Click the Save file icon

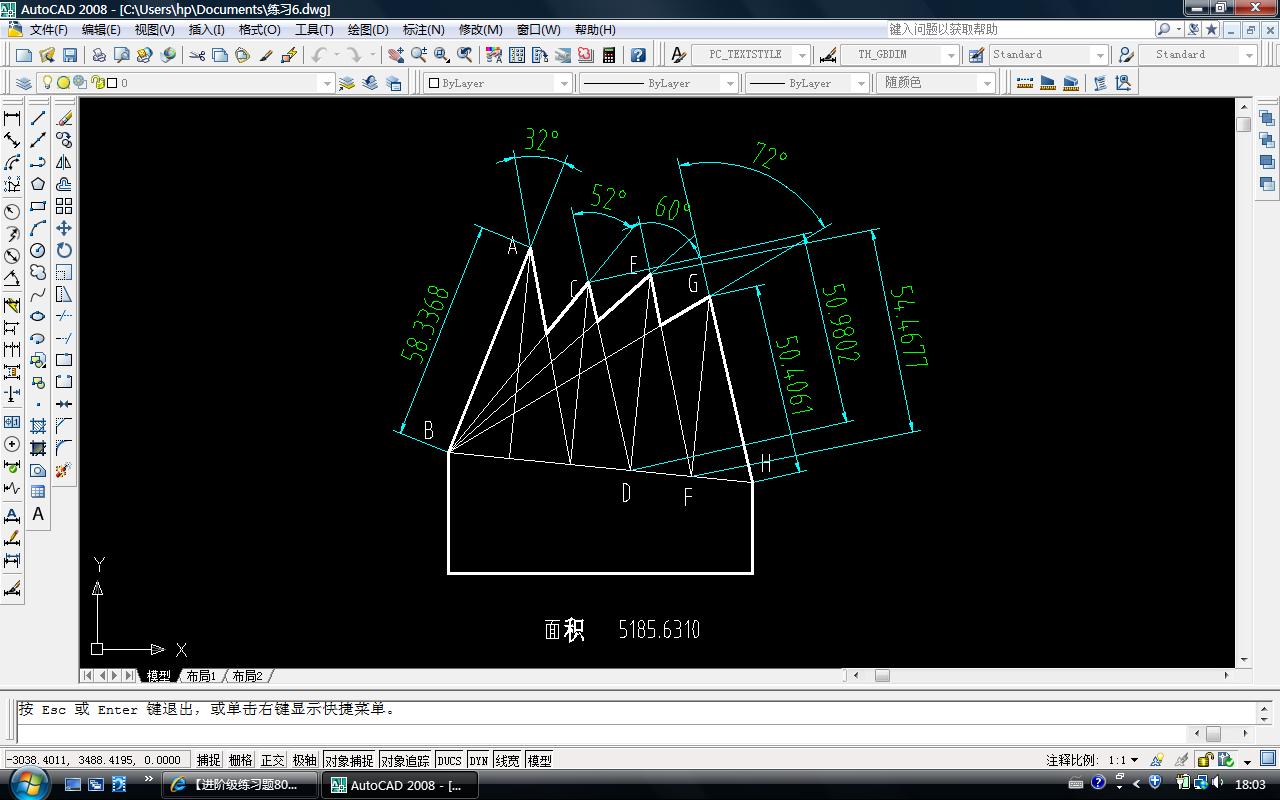pyautogui.click(x=70, y=55)
